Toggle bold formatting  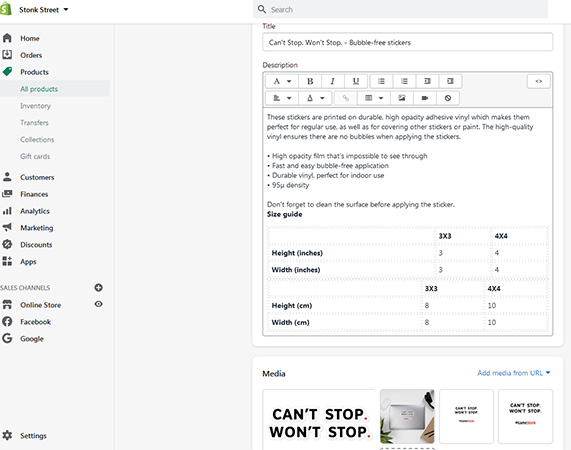click(x=310, y=81)
